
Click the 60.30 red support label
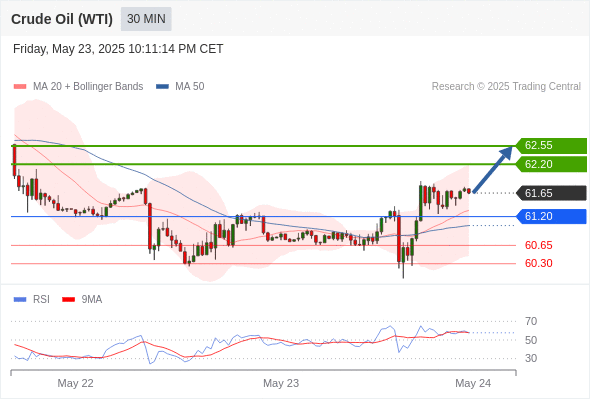[538, 263]
